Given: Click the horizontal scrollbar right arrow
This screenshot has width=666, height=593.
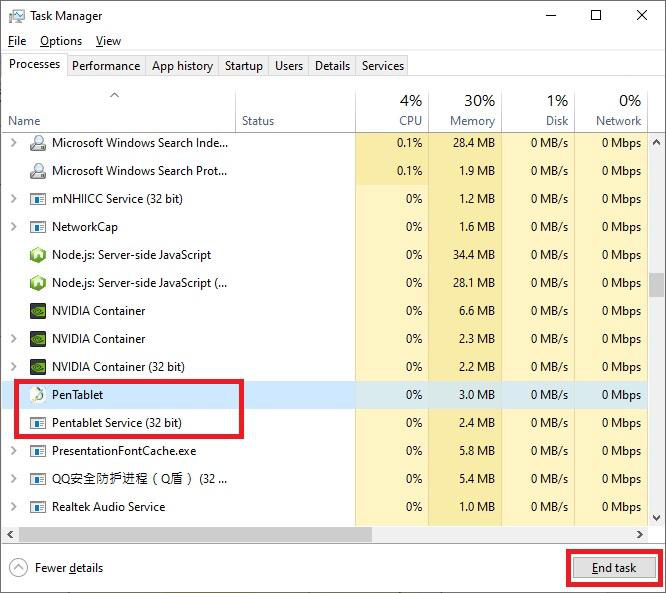Looking at the screenshot, I should 640,534.
